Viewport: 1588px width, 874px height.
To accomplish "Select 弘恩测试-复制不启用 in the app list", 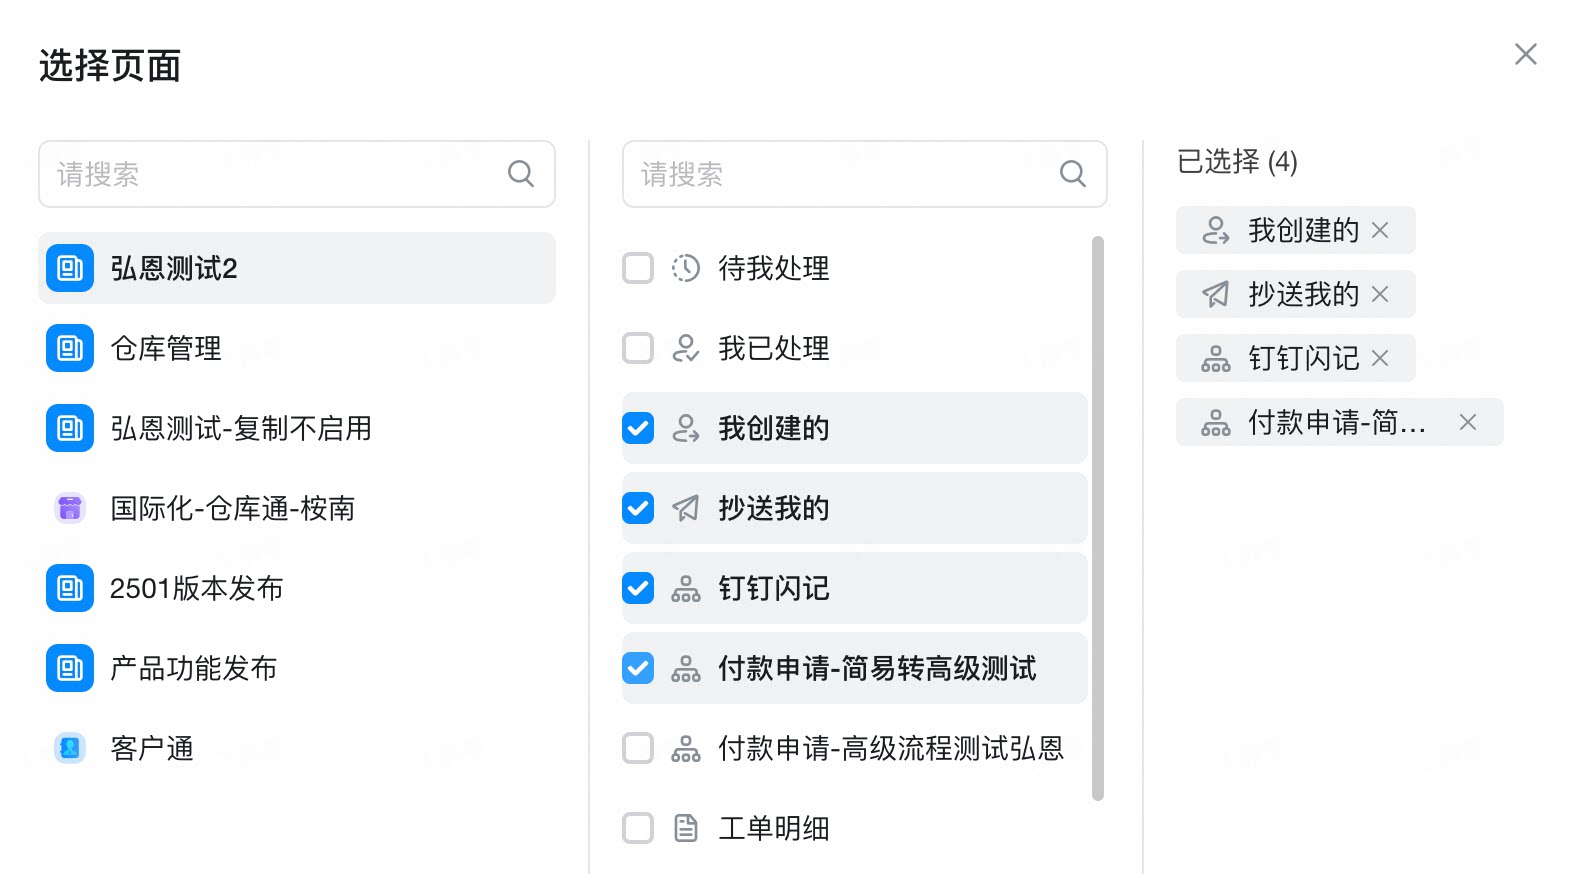I will [x=297, y=428].
